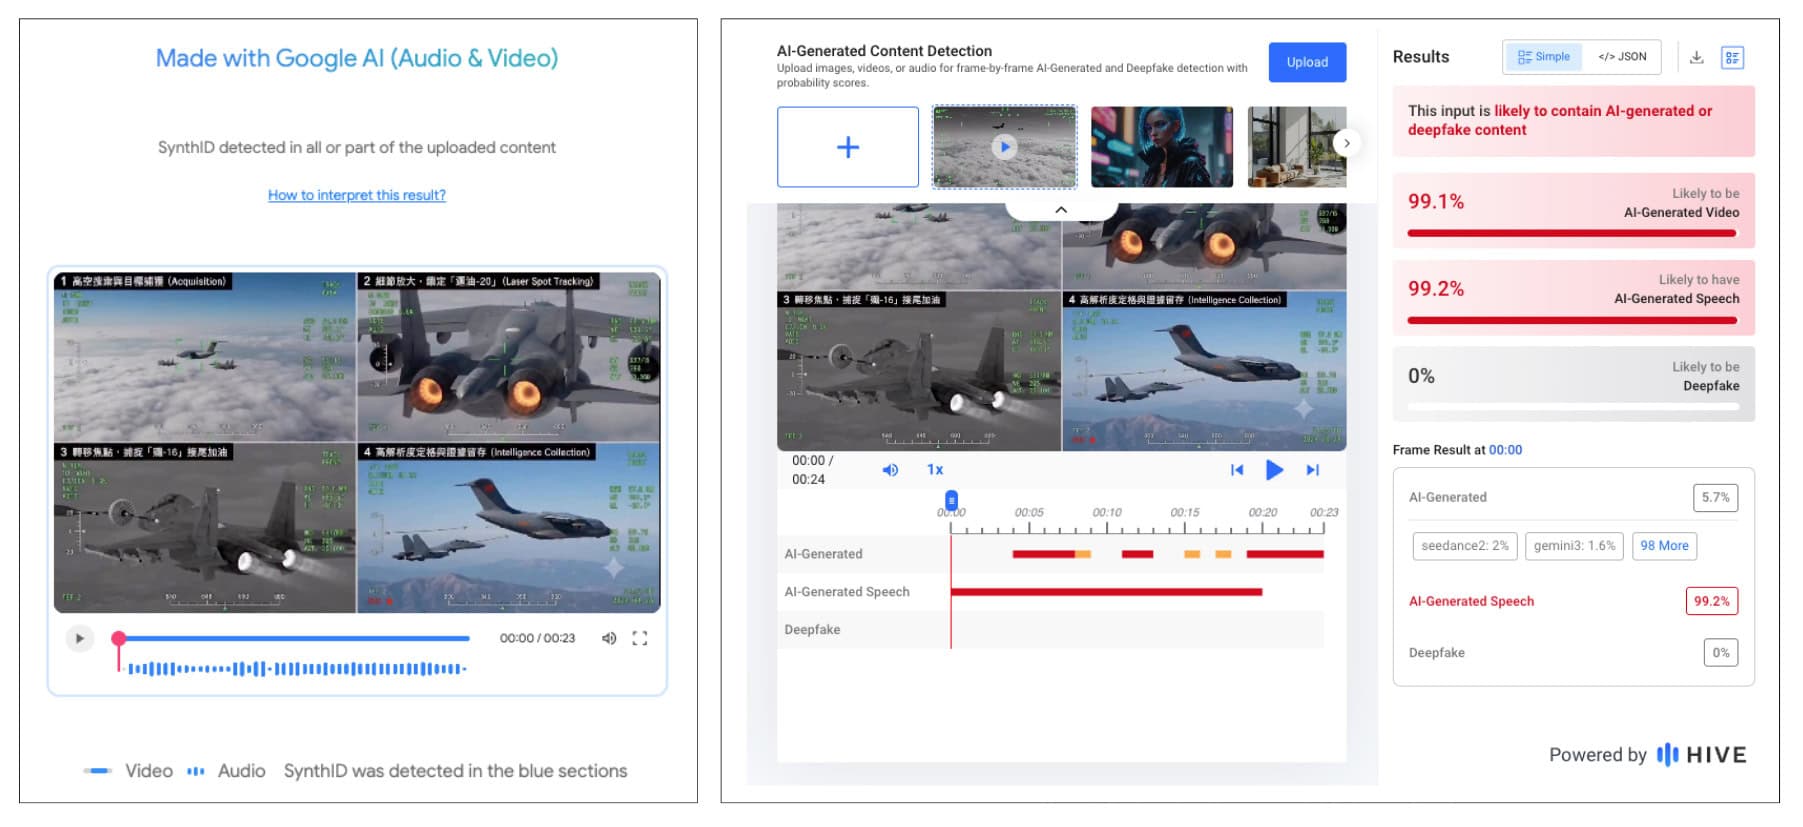Screen dimensions: 1803x827
Task: Play the SynthID panel video
Action: (79, 638)
